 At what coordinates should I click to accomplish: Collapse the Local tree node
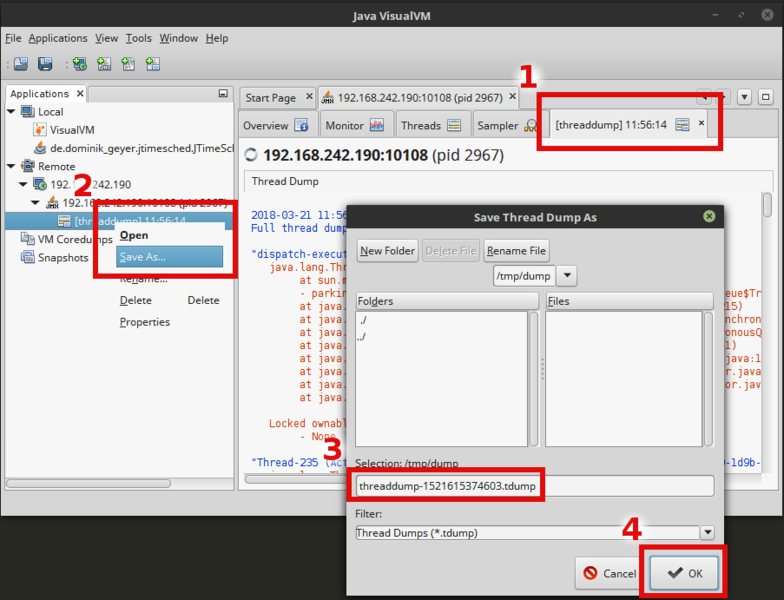click(12, 112)
